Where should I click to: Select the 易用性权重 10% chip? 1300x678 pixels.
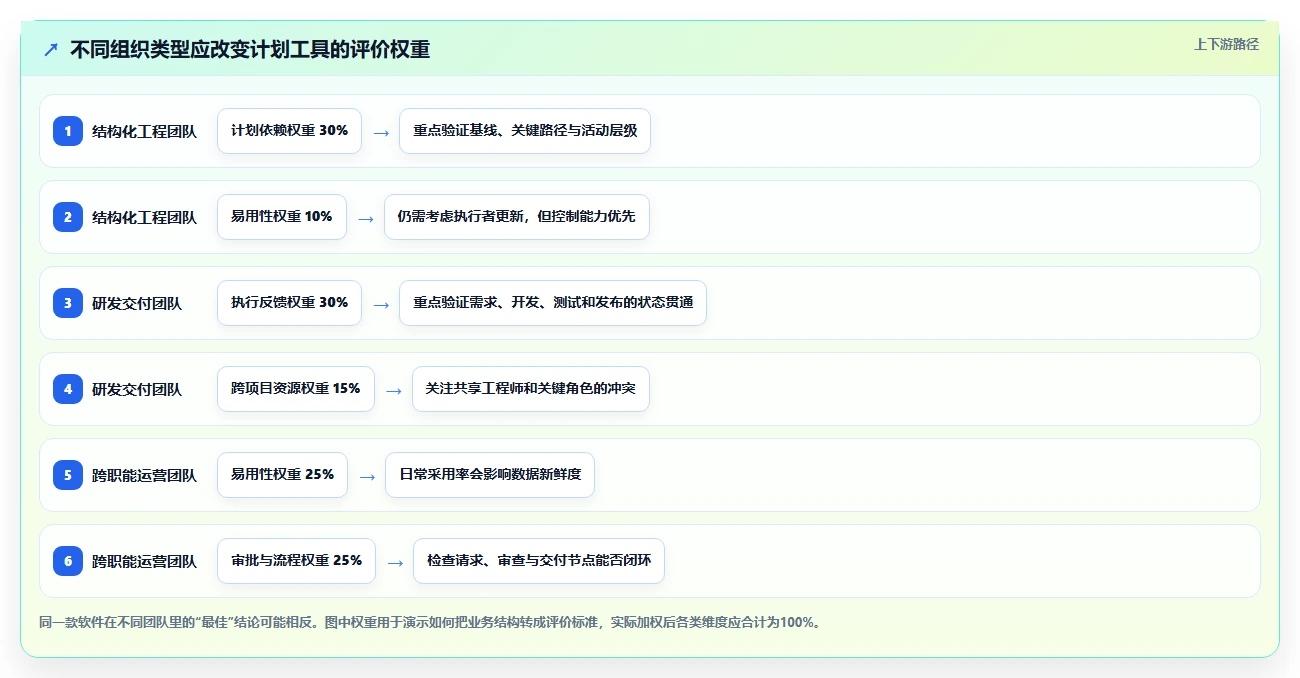[282, 217]
